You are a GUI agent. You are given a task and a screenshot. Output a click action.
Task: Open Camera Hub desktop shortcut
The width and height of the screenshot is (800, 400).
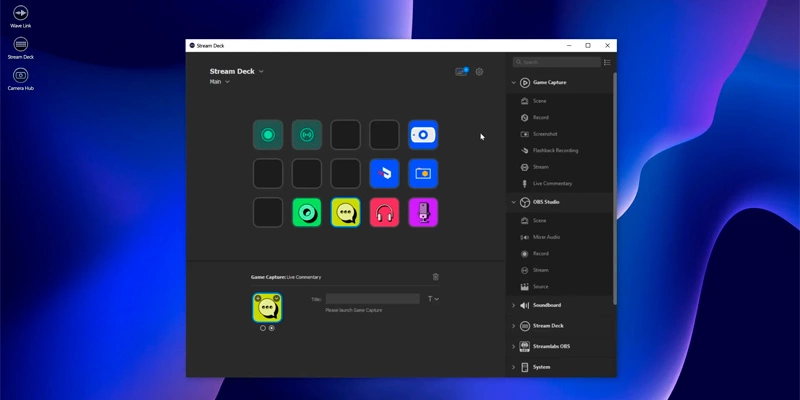click(x=20, y=80)
